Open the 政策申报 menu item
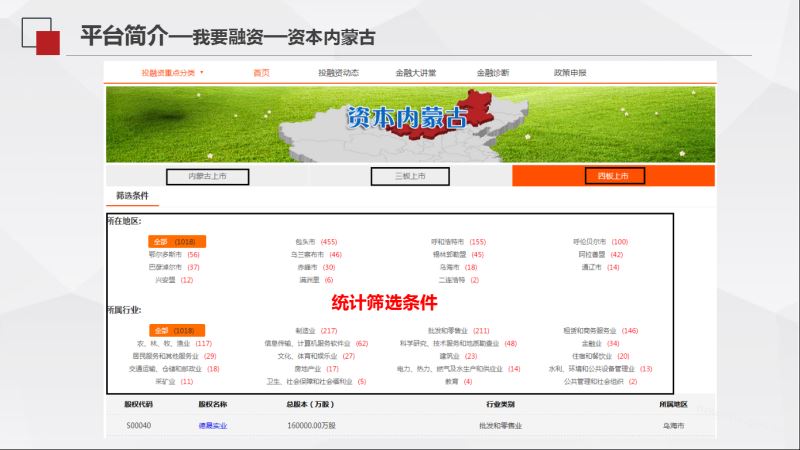 pos(570,73)
